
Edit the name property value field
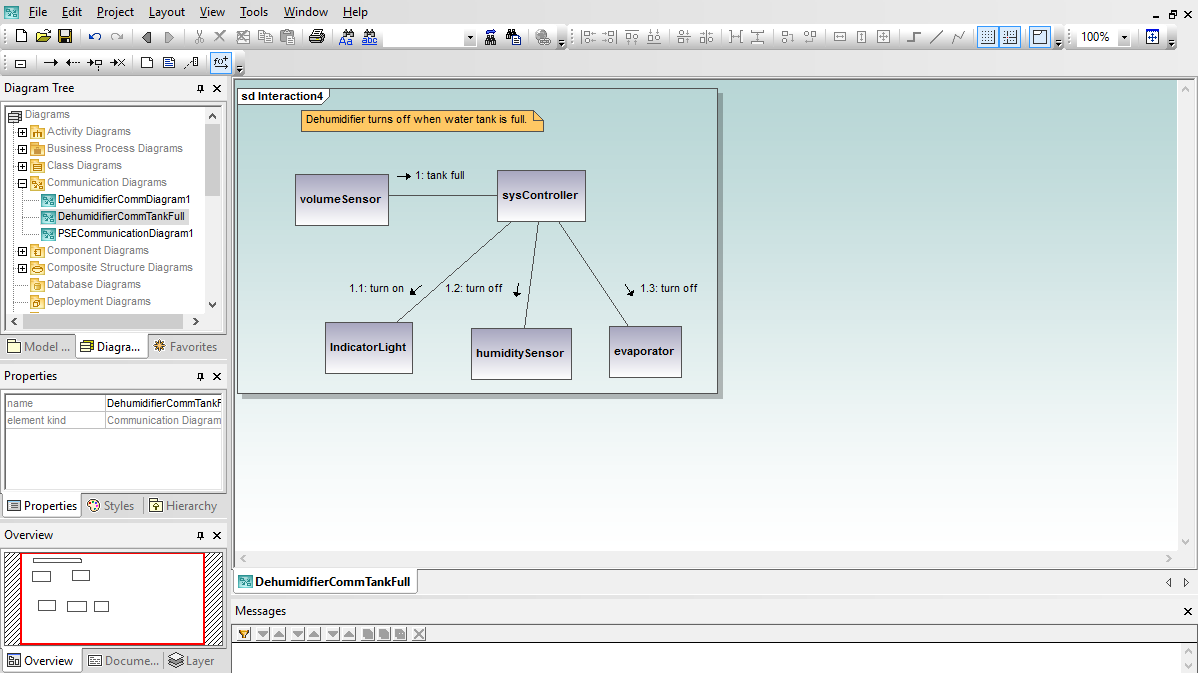[164, 403]
